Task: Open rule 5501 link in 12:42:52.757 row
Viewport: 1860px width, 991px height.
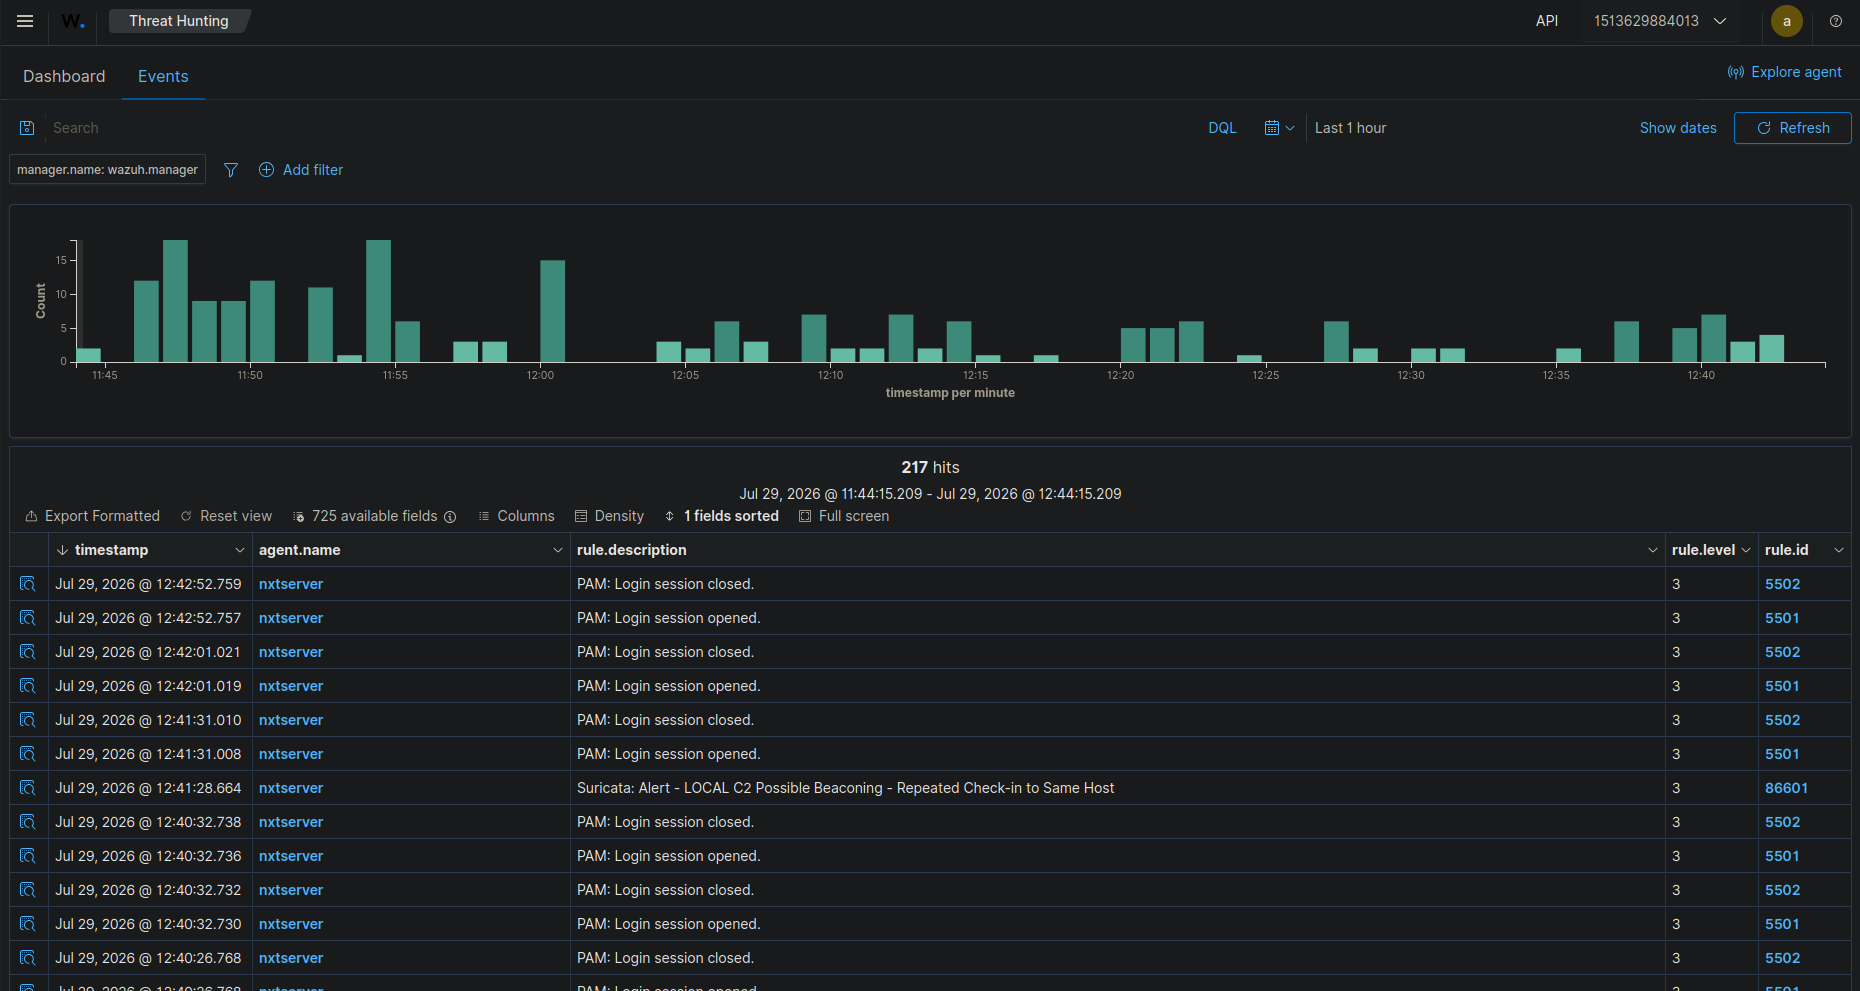Action: pos(1782,618)
